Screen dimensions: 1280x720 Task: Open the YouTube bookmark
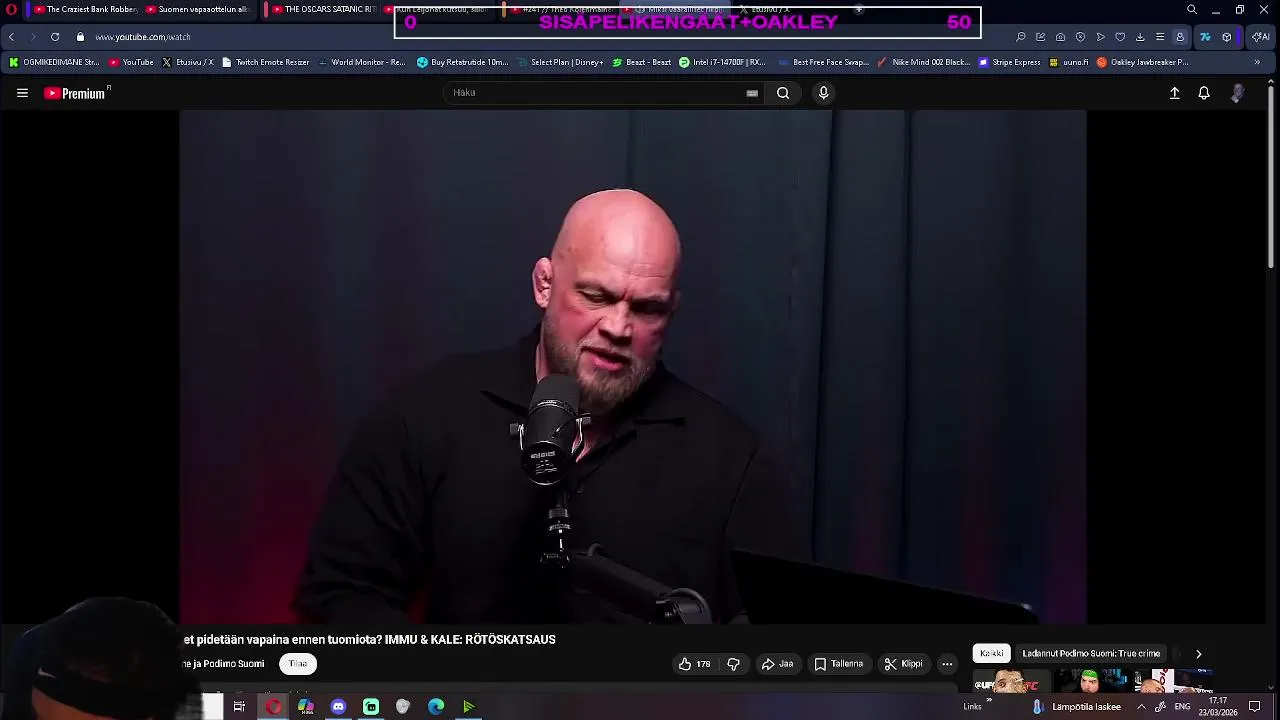(x=131, y=62)
